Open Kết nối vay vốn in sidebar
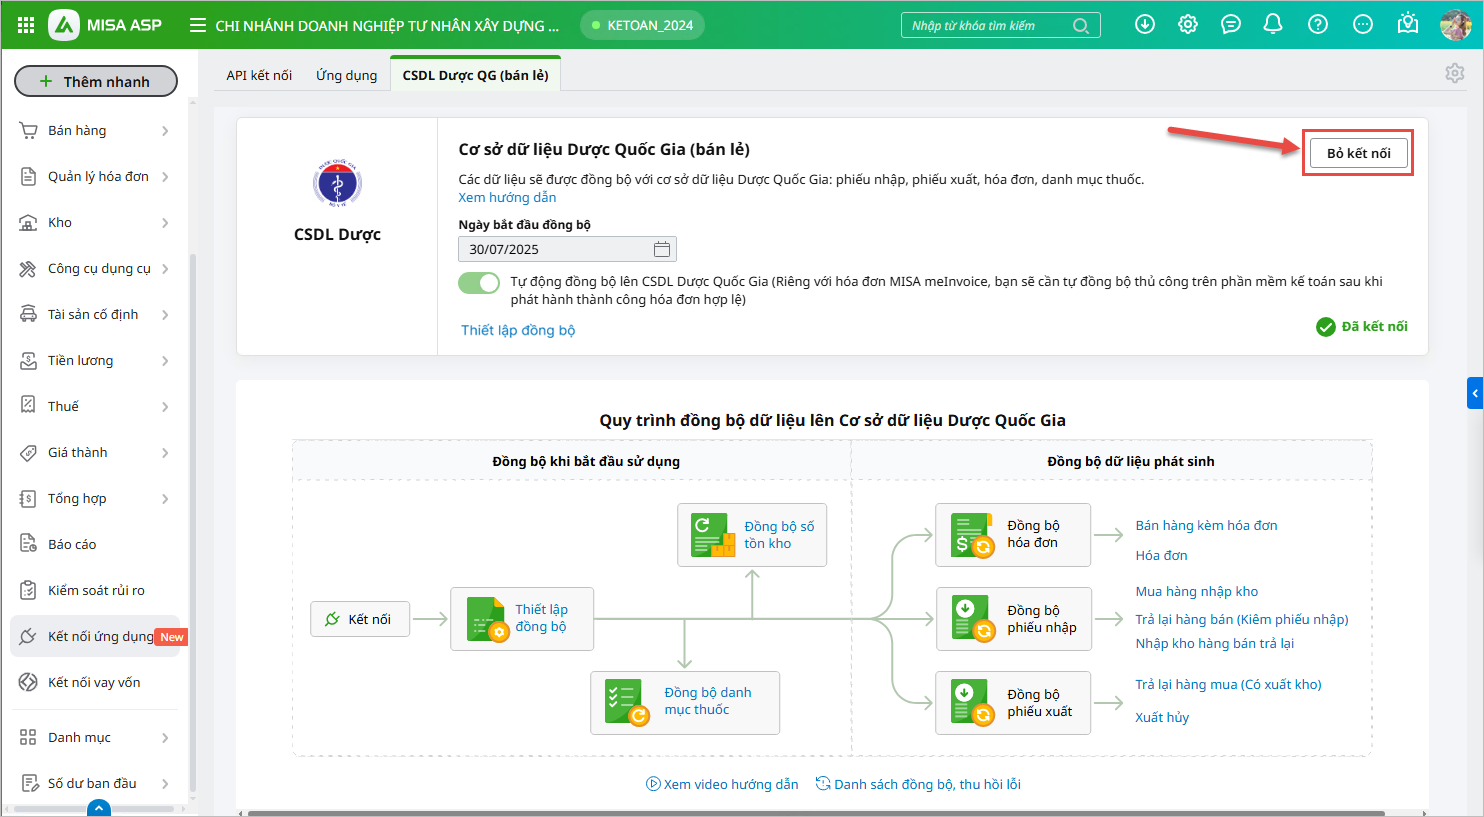Screen dimensions: 1484x817 [95, 683]
